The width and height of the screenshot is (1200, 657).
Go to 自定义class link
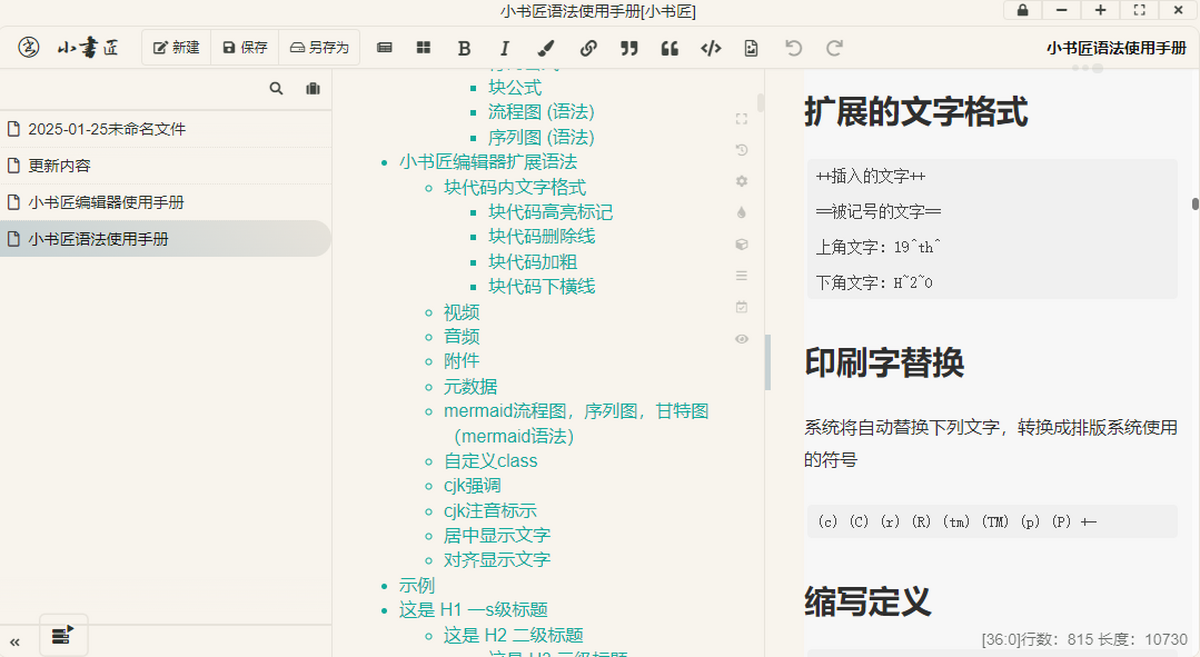pos(490,461)
